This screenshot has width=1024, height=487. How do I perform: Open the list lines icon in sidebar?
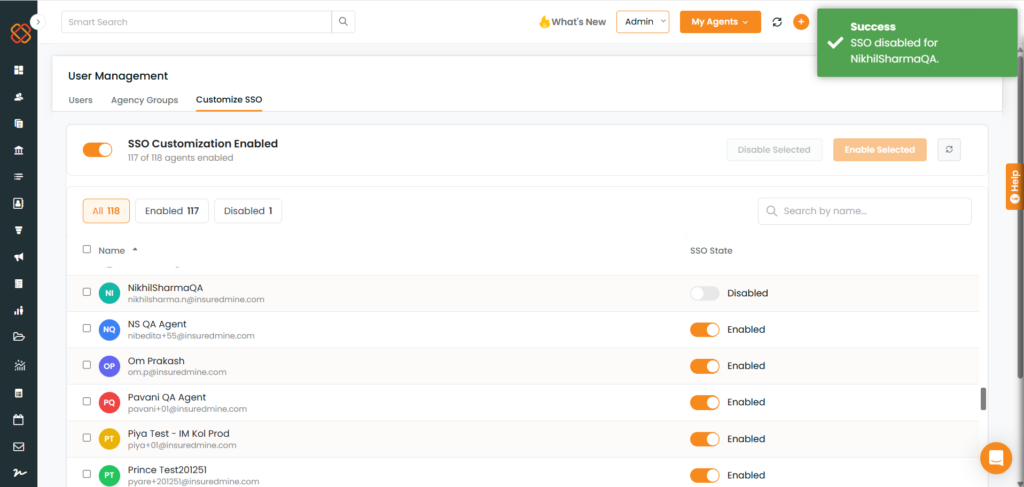point(18,177)
